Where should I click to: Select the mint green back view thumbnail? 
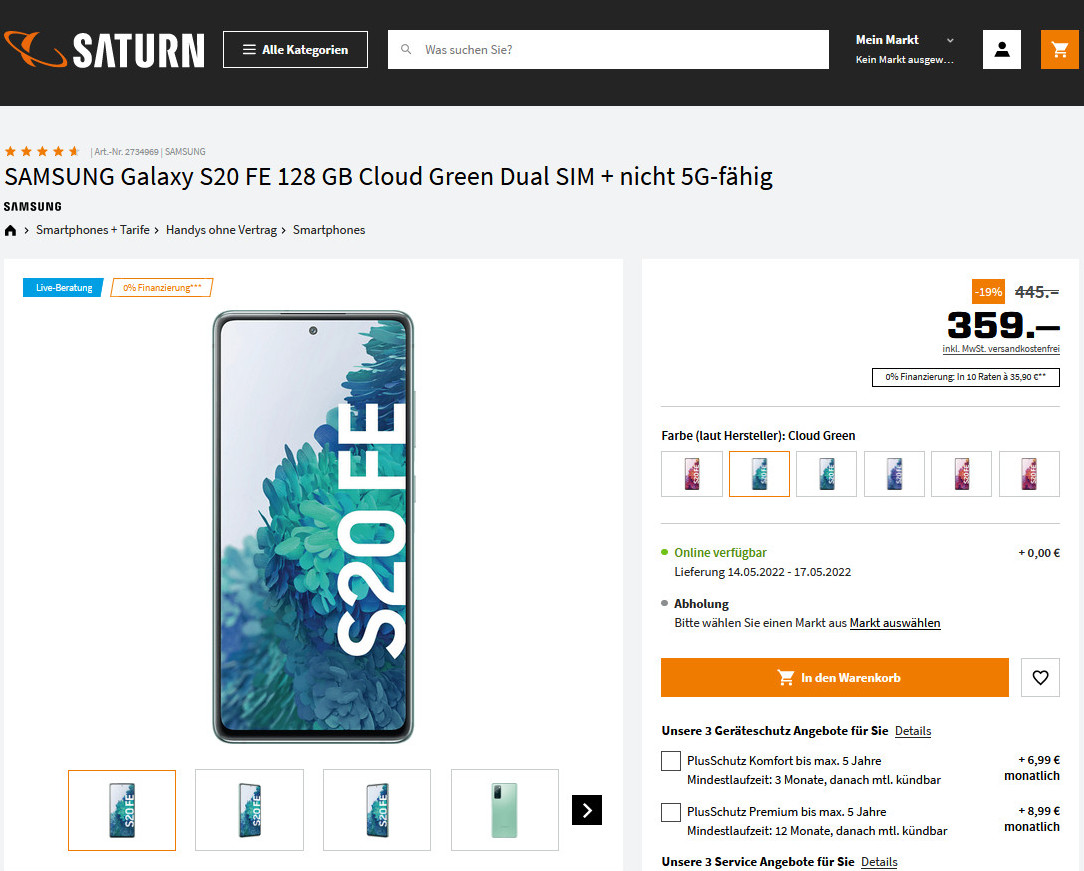pos(505,810)
